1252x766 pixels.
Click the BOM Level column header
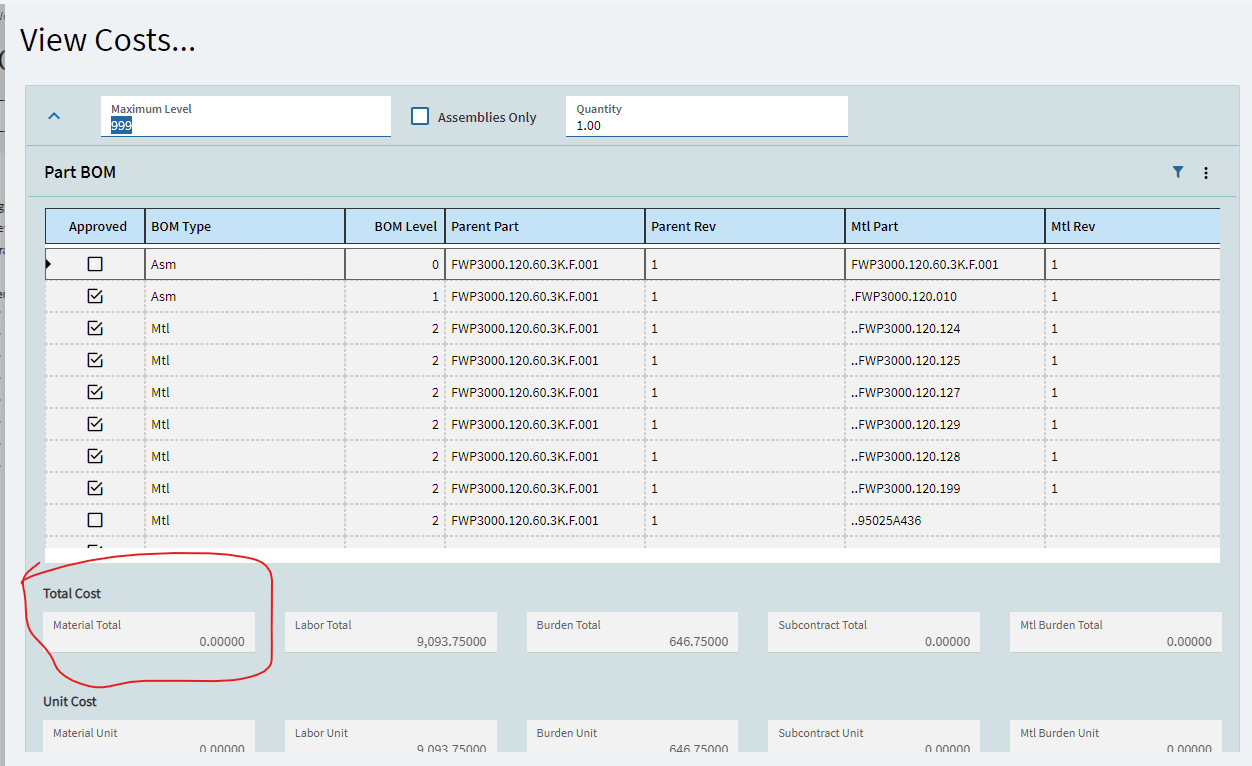pos(395,226)
